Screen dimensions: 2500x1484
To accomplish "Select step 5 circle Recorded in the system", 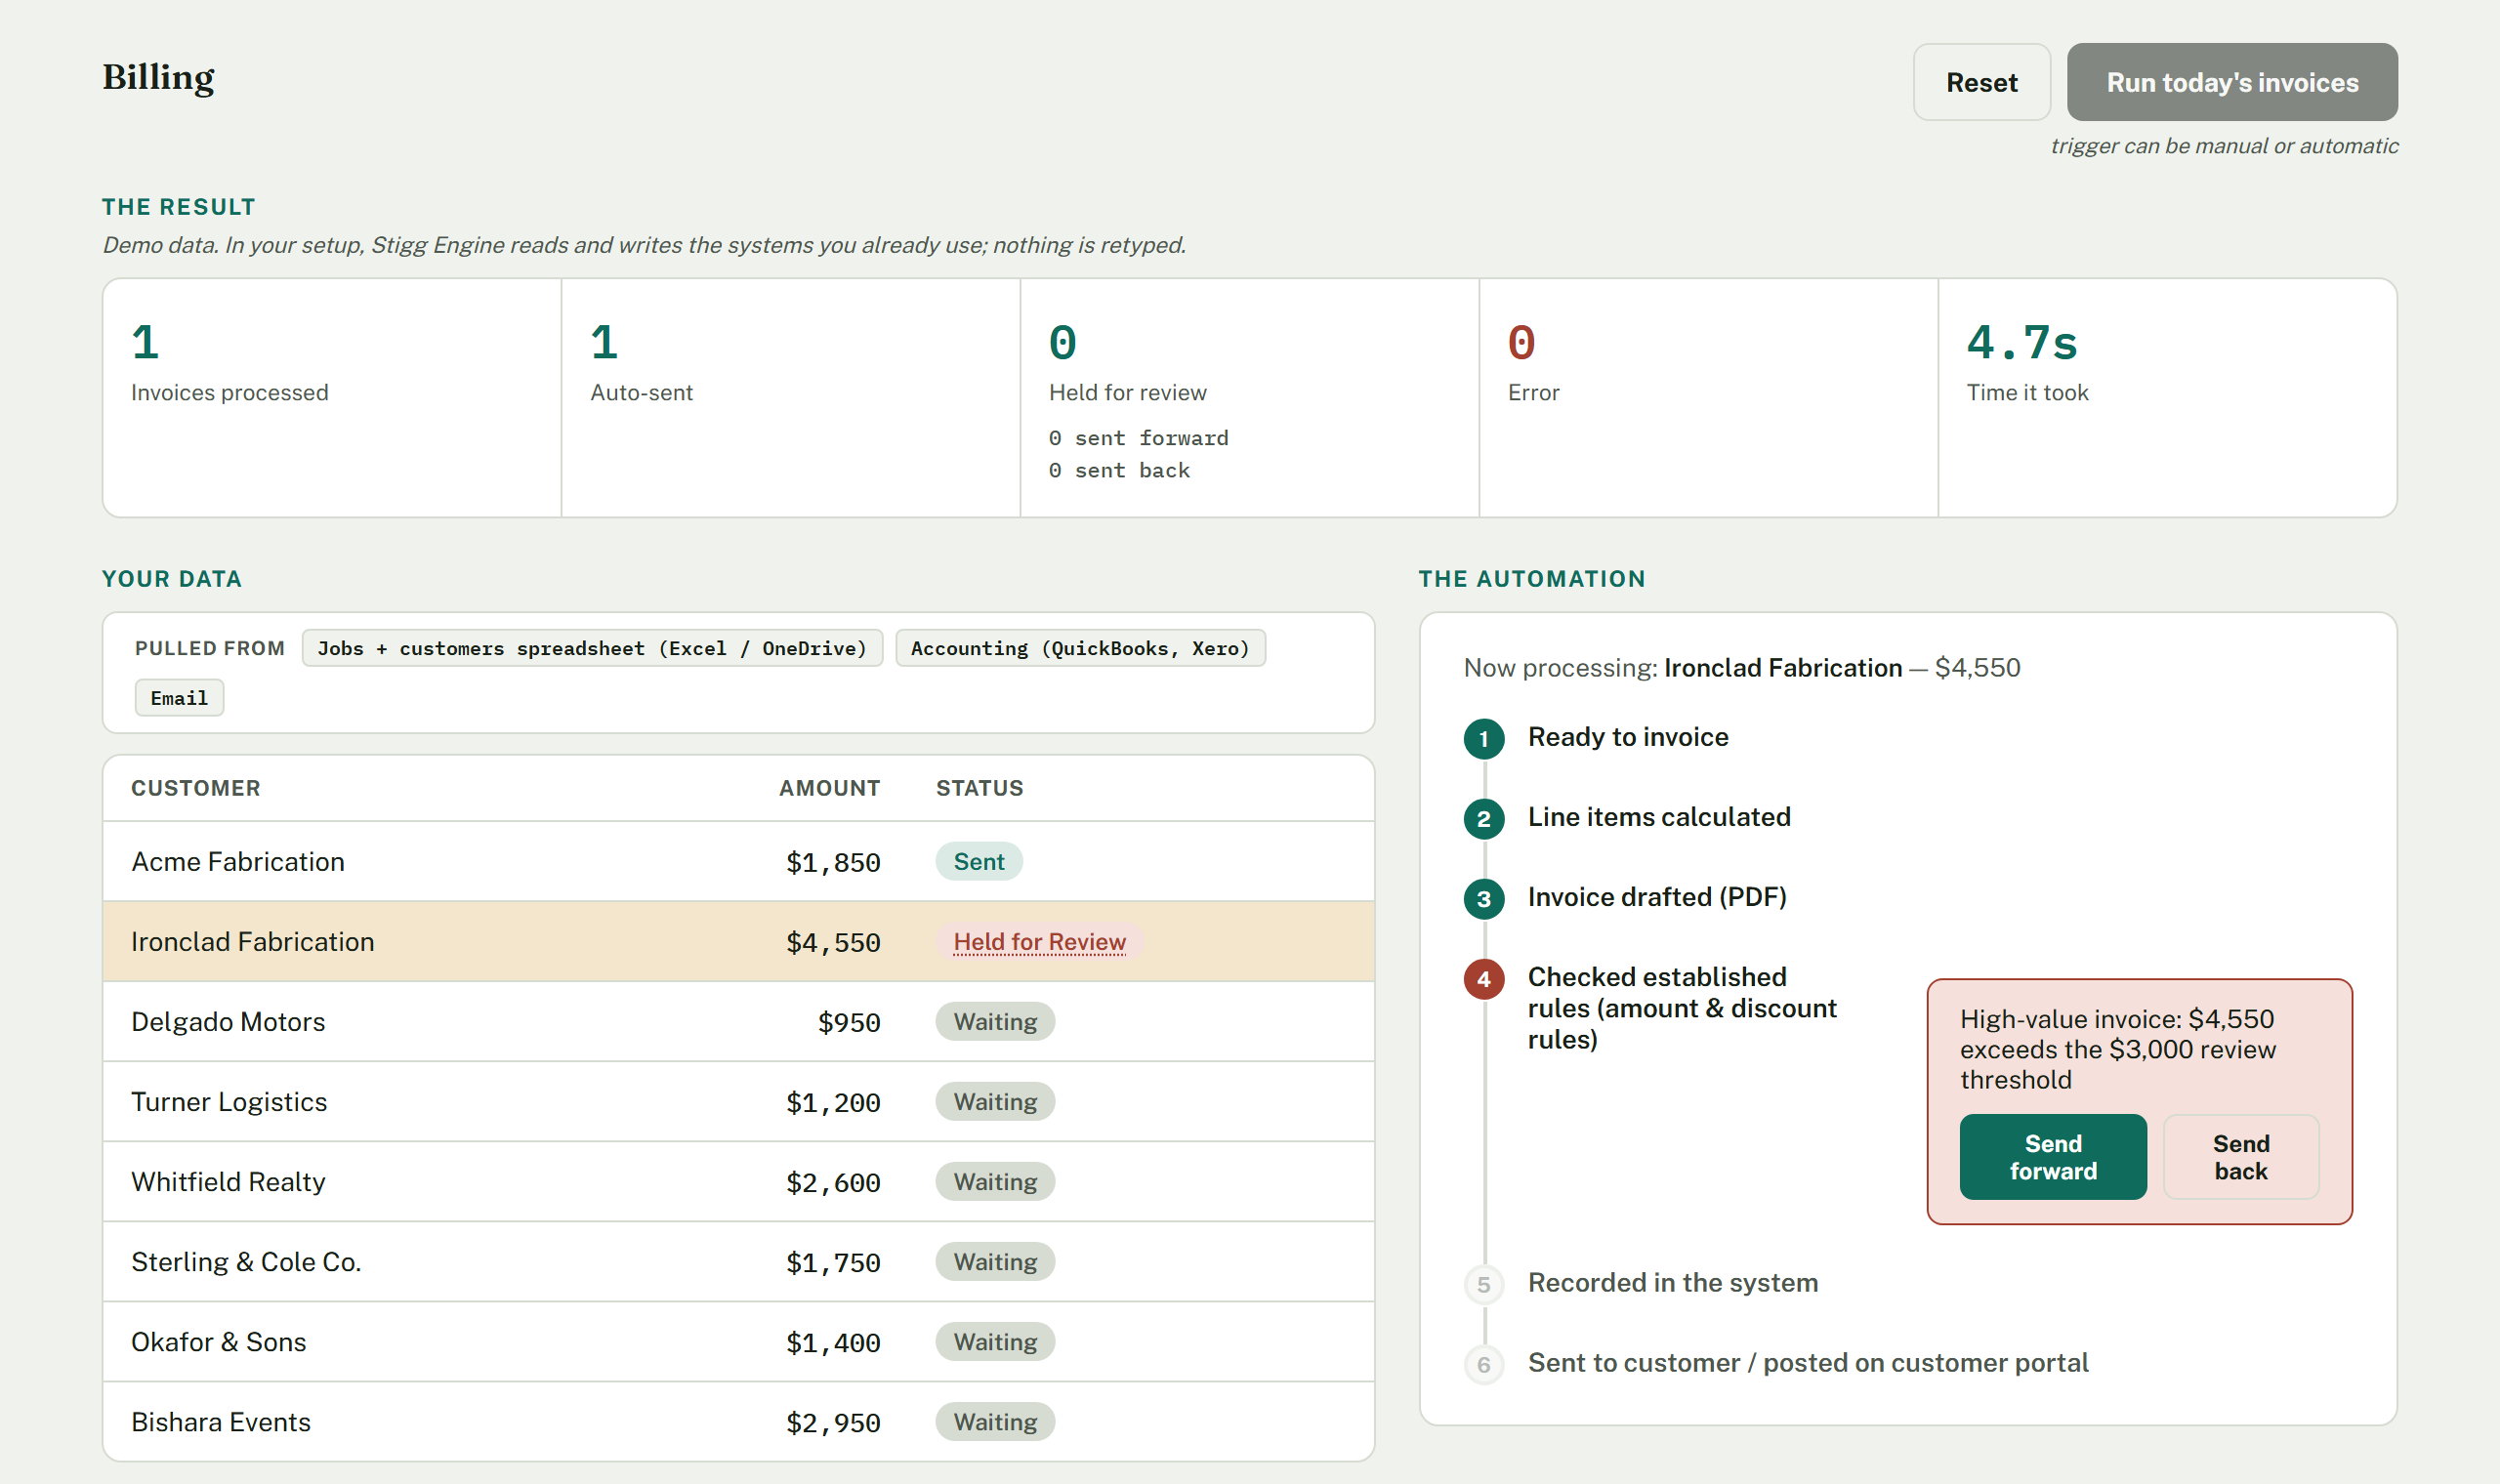I will coord(1484,1284).
